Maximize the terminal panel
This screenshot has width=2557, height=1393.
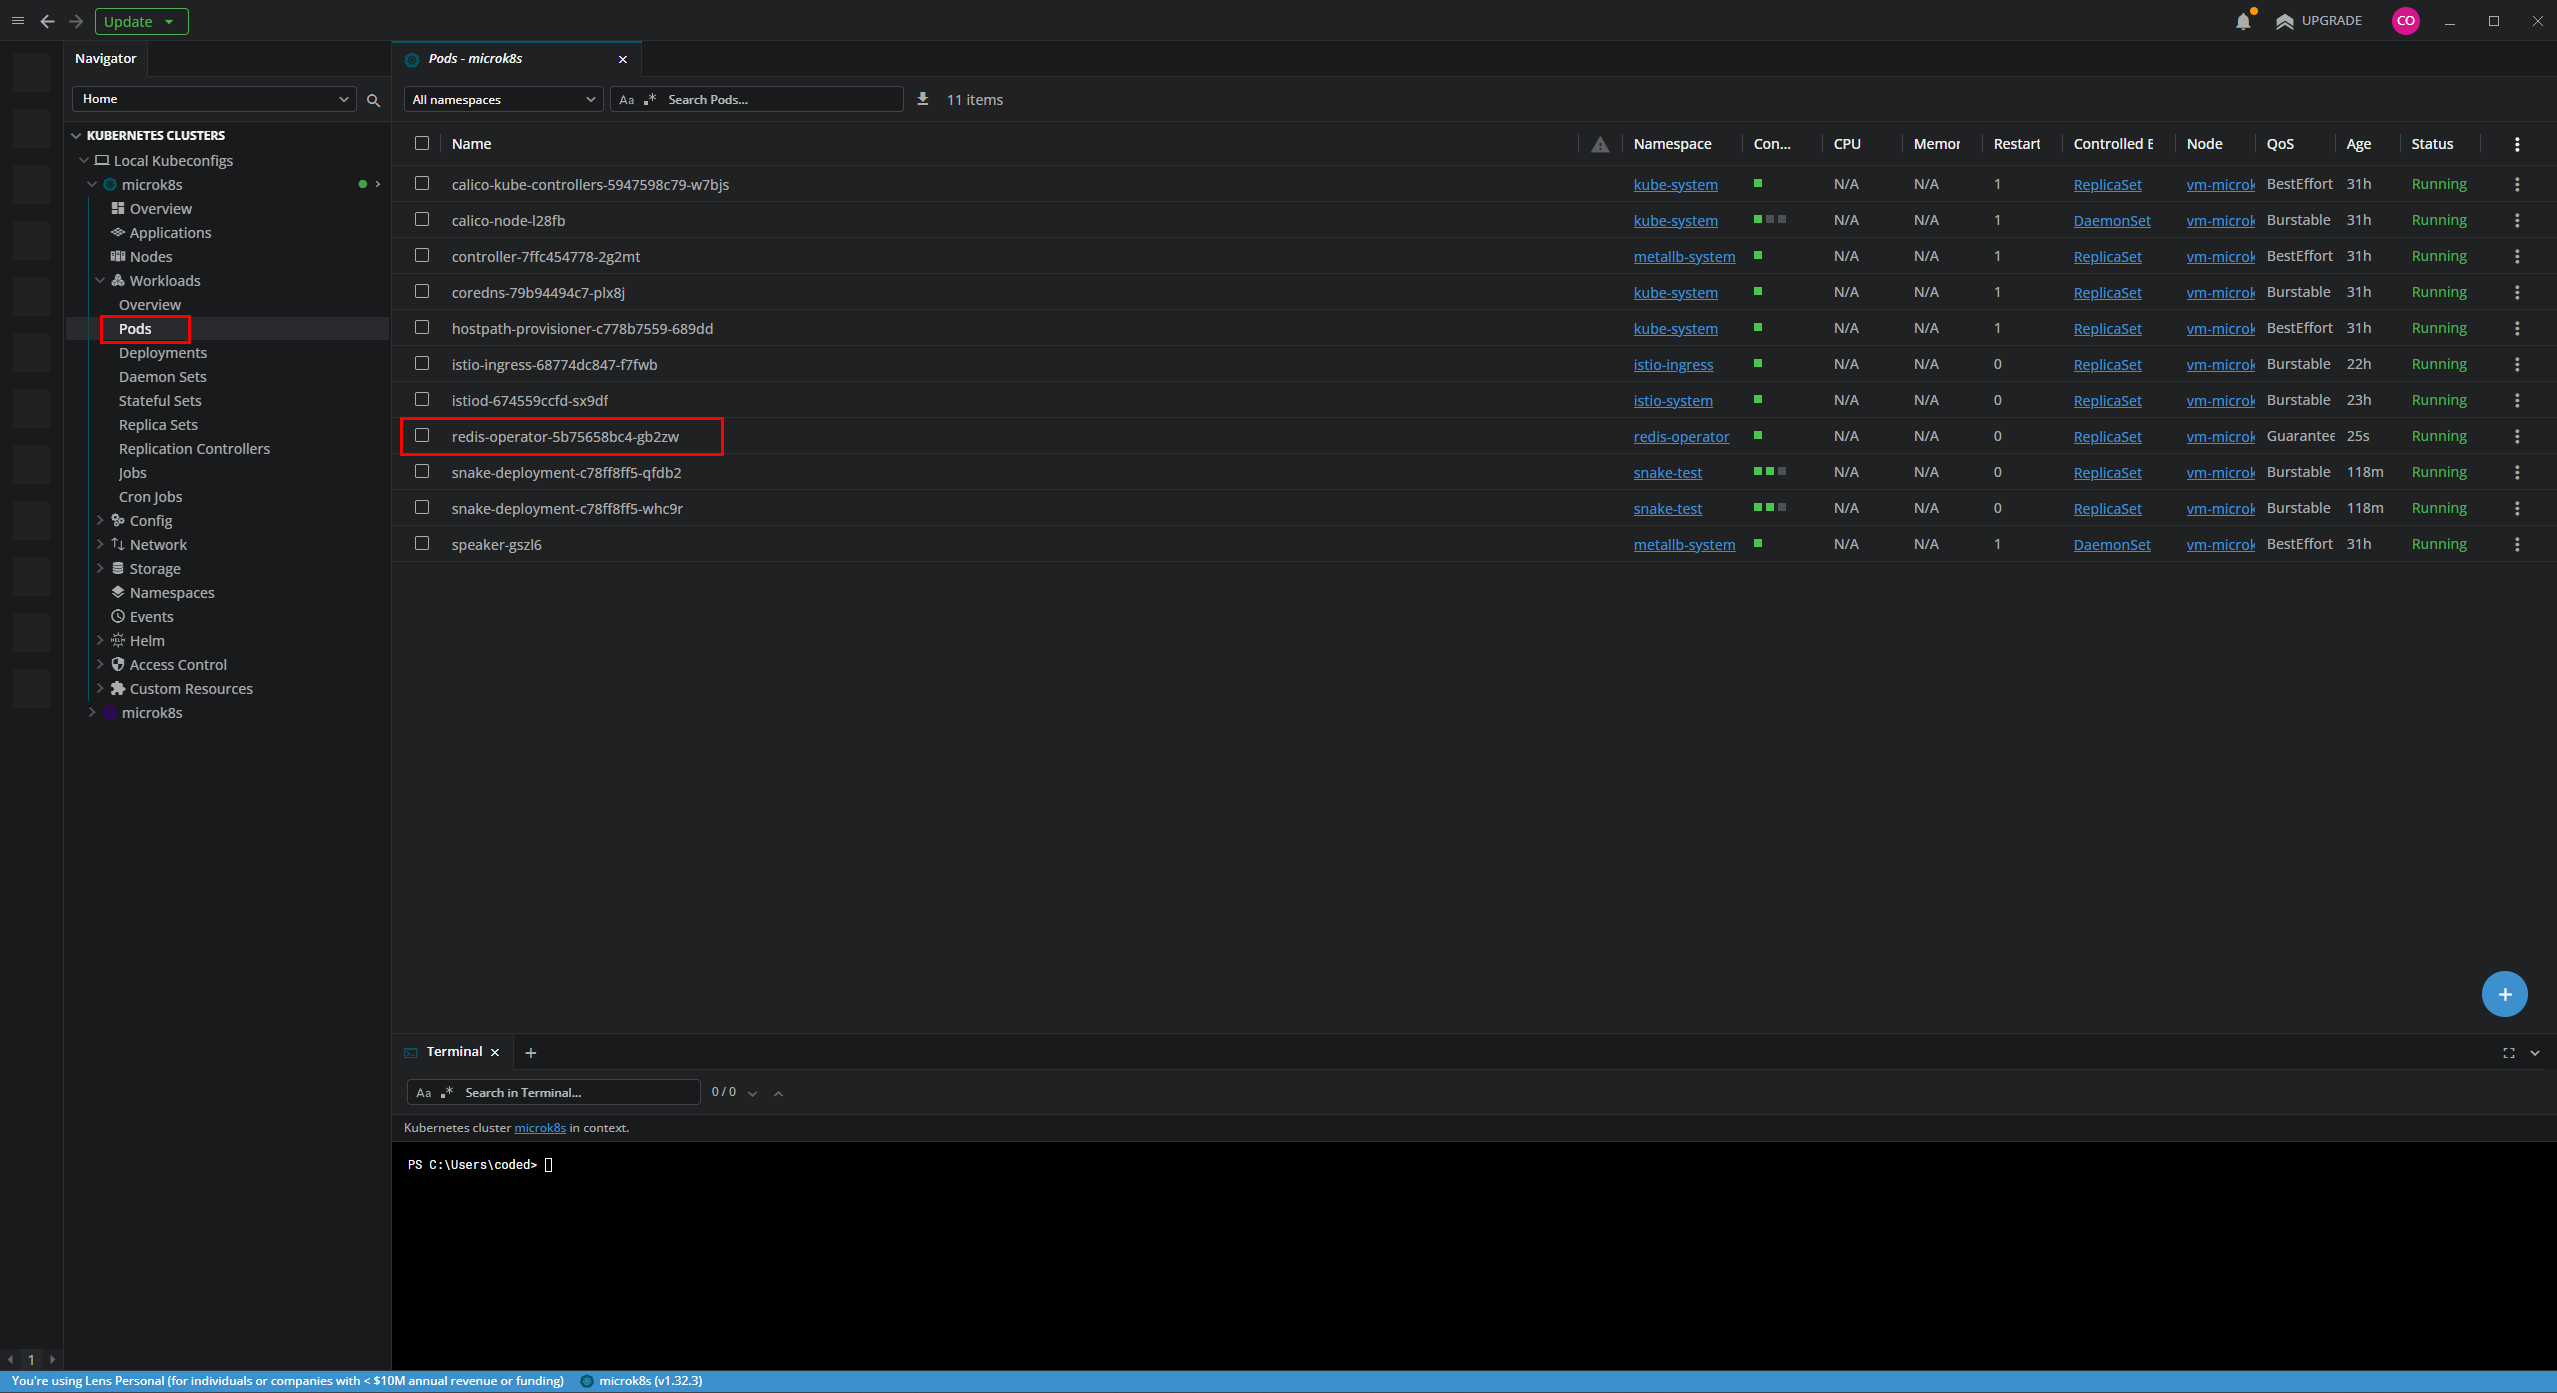[x=2509, y=1053]
